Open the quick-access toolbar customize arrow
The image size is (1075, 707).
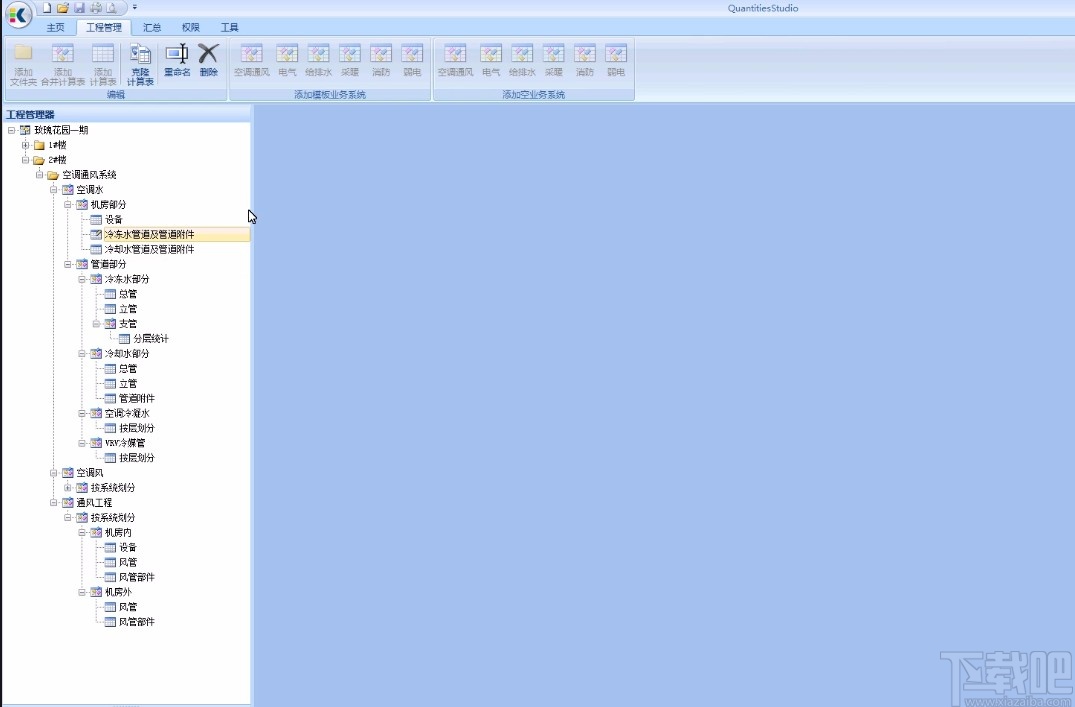coord(134,8)
